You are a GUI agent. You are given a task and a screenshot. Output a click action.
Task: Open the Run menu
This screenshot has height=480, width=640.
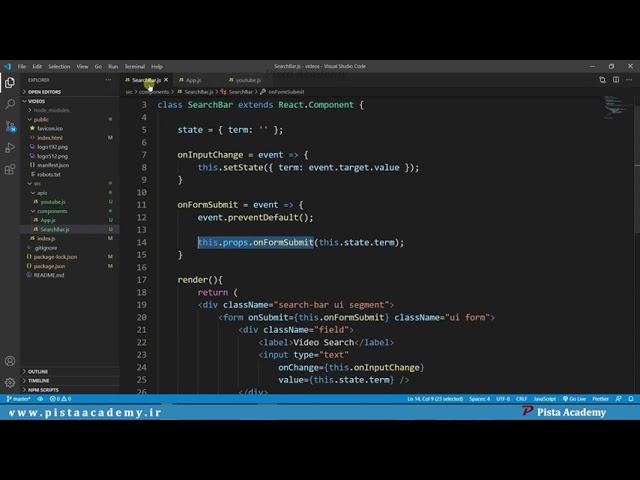pos(113,66)
